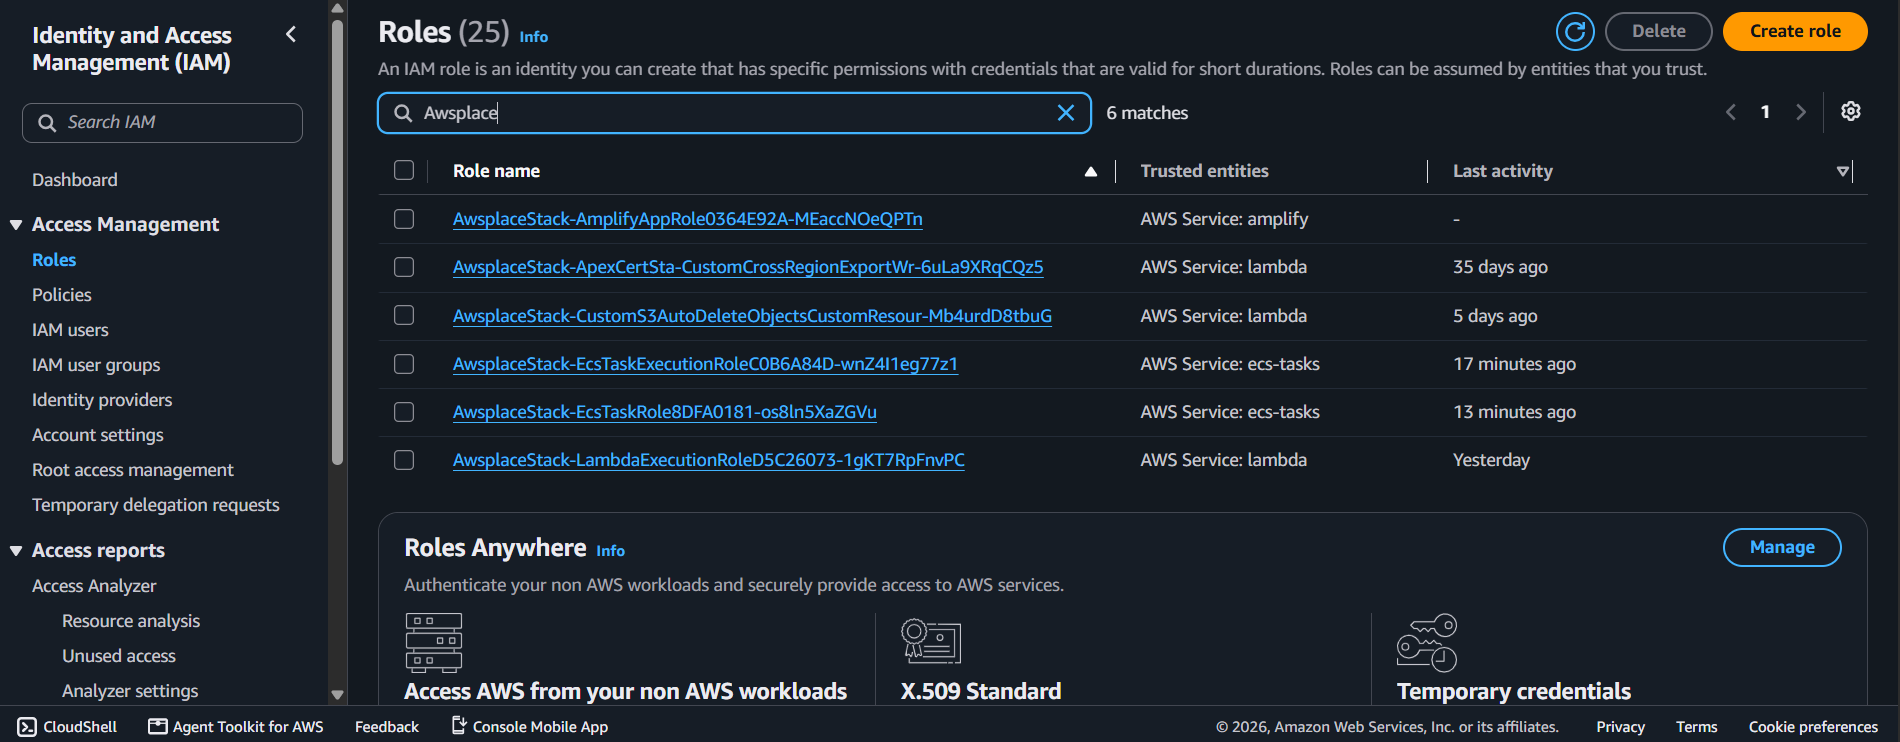1900x742 pixels.
Task: Open Access Analyzer in sidebar
Action: point(94,586)
